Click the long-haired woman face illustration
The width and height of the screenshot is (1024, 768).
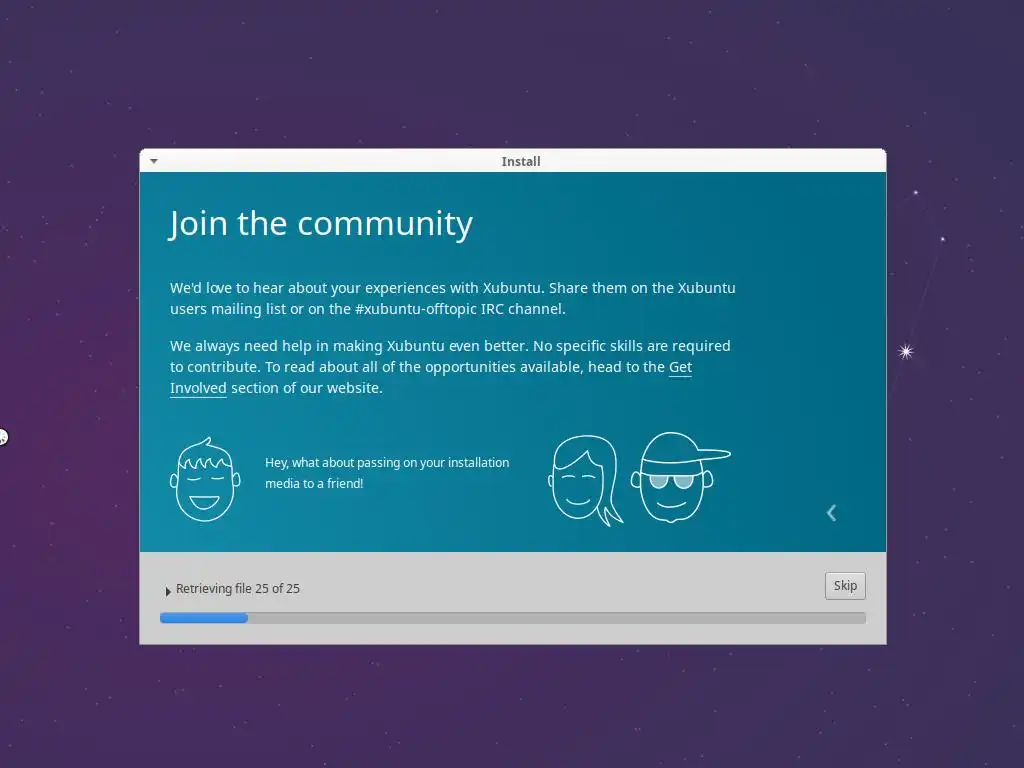(584, 480)
